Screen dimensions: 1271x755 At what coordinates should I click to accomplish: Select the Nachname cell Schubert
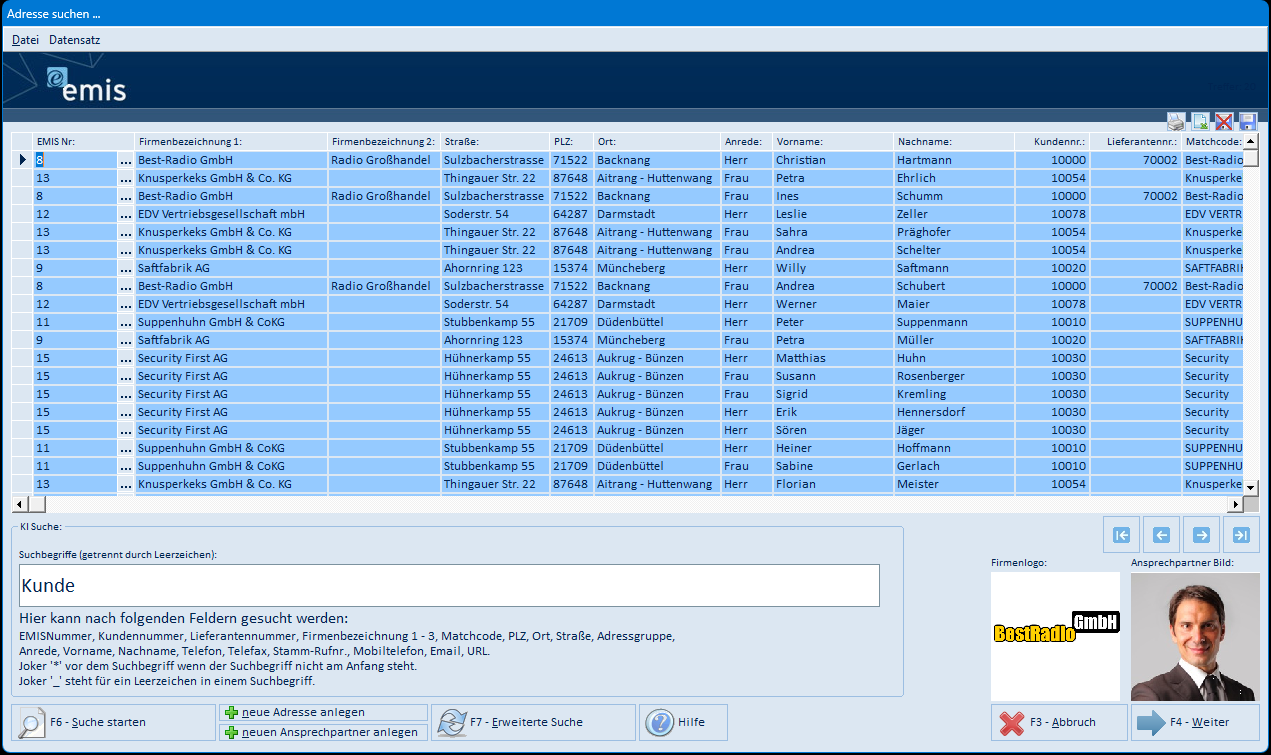[x=954, y=286]
